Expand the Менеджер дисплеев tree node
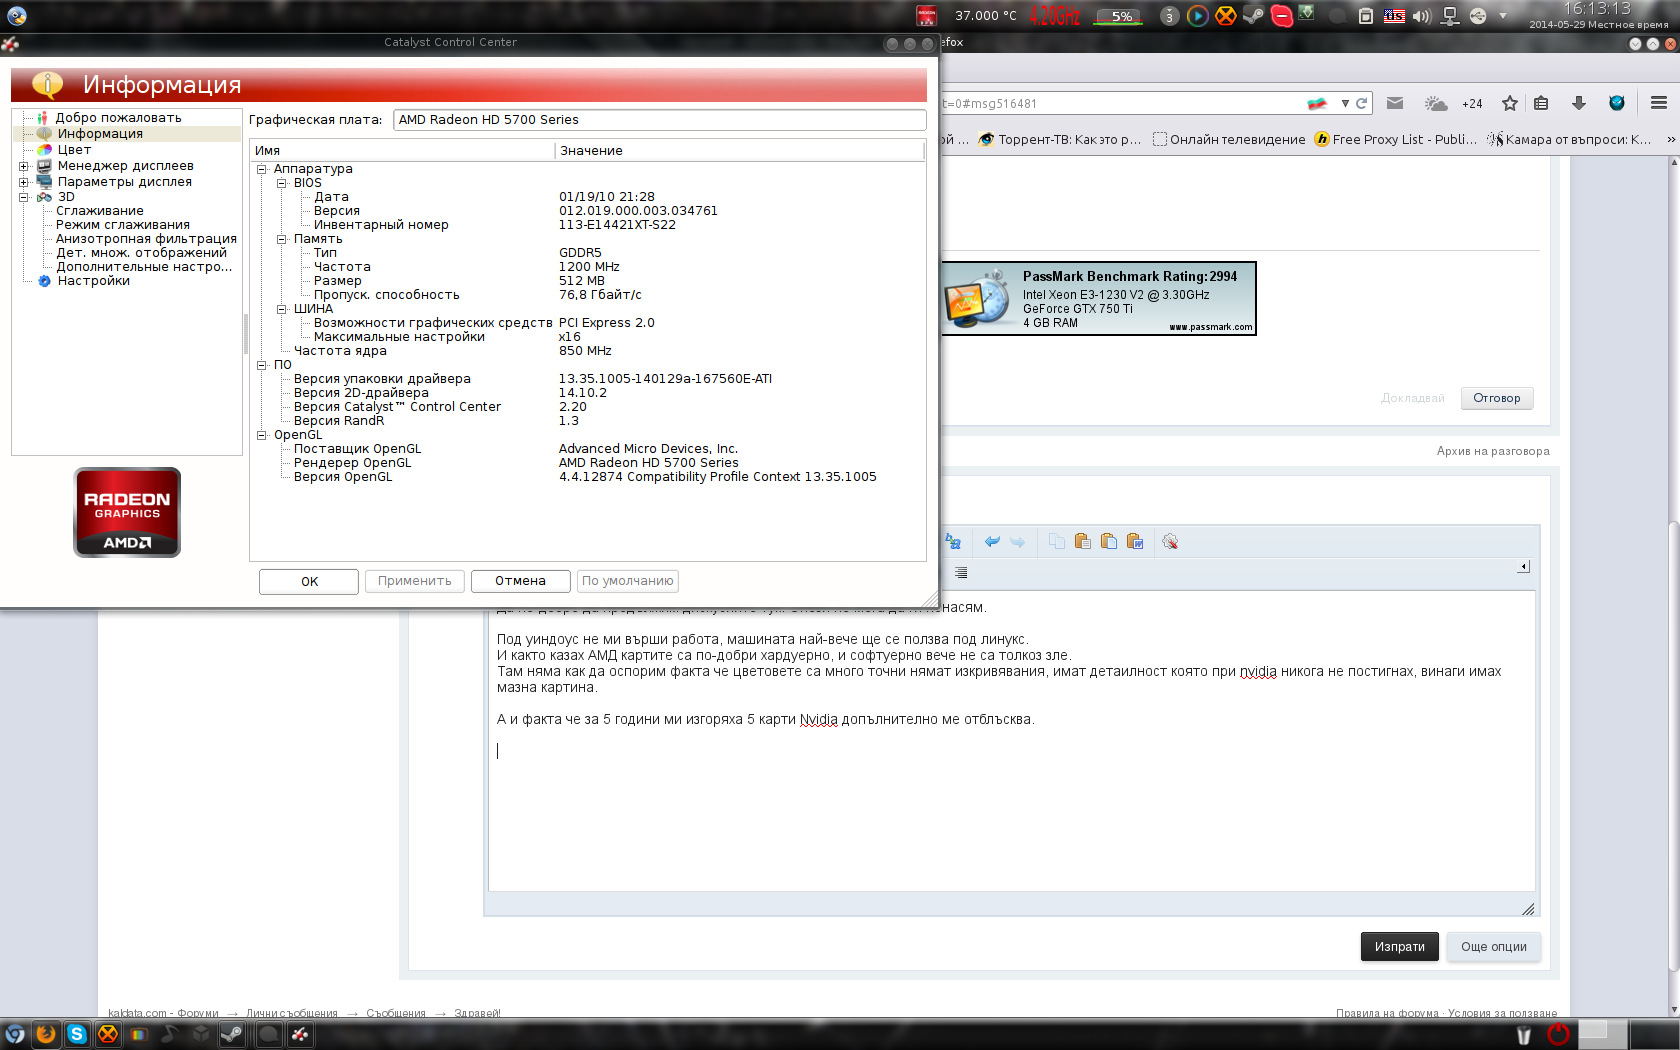 click(x=24, y=166)
